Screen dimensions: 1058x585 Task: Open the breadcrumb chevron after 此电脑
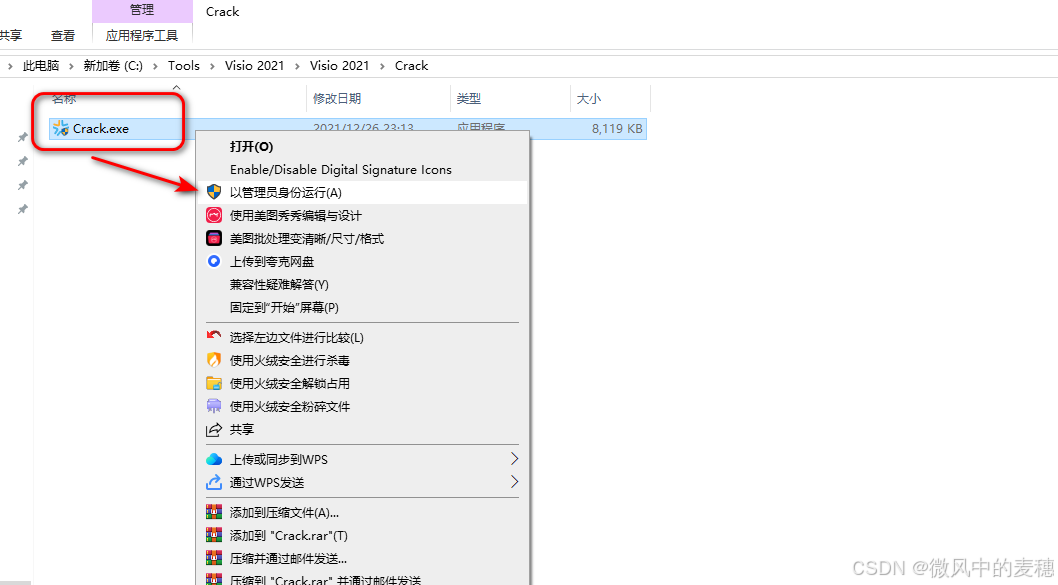click(71, 65)
